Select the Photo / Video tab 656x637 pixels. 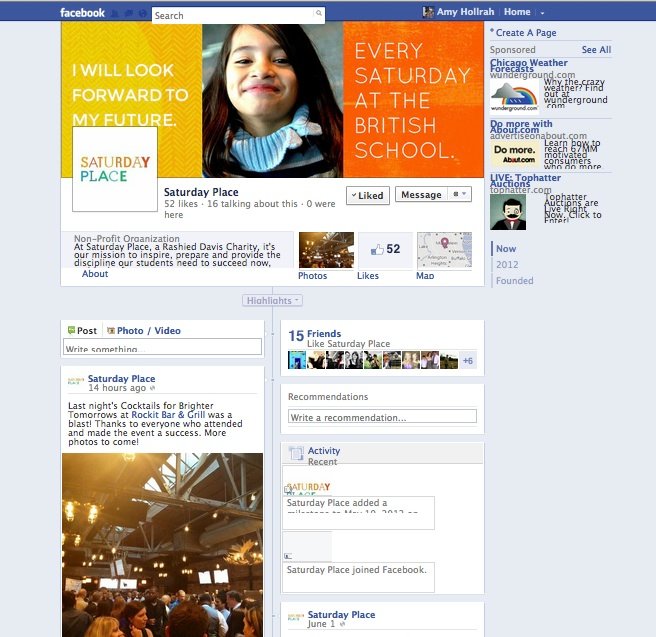(143, 330)
